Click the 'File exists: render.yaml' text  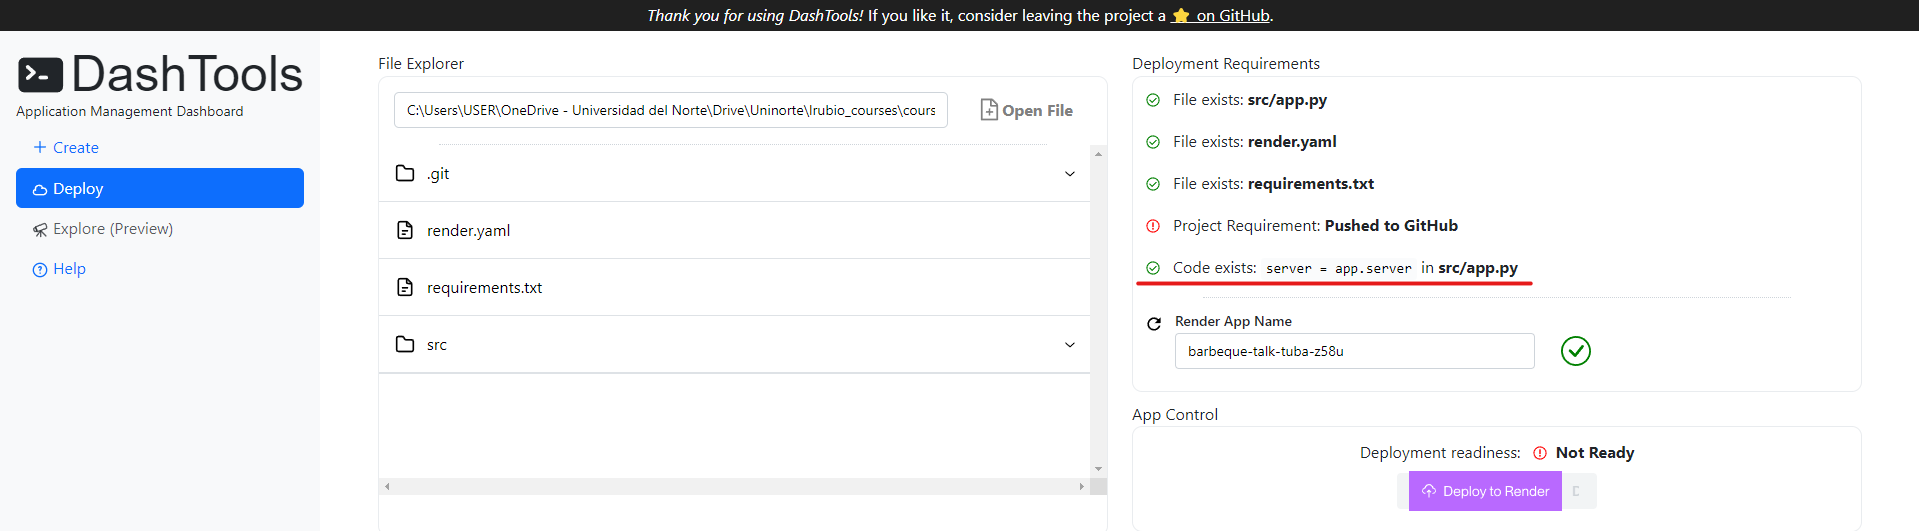[x=1254, y=142]
